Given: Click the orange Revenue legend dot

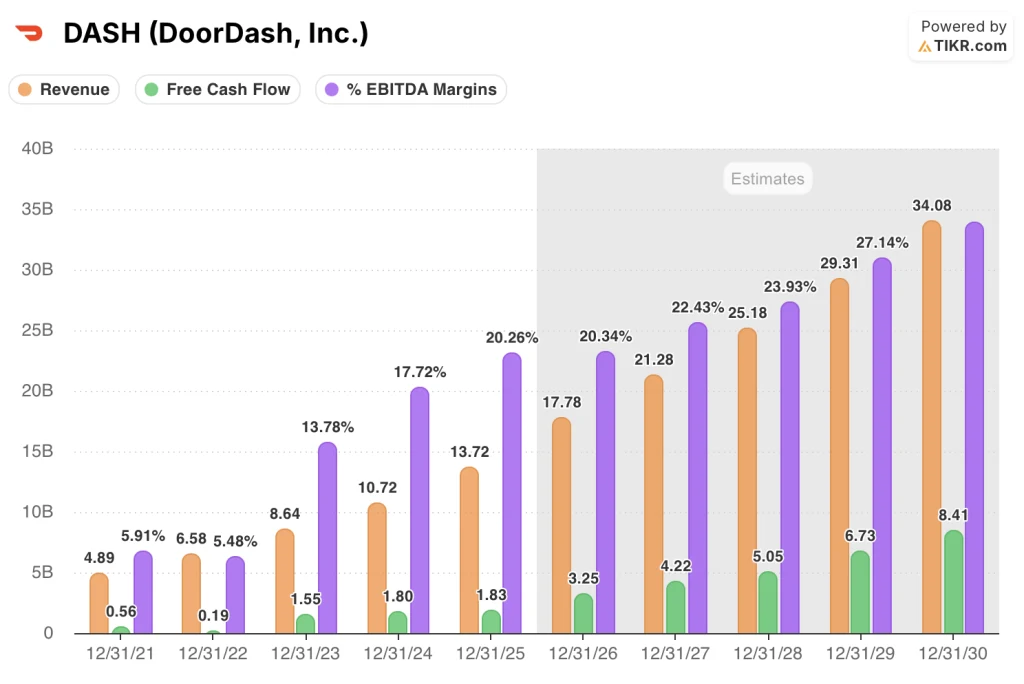Looking at the screenshot, I should coord(25,90).
